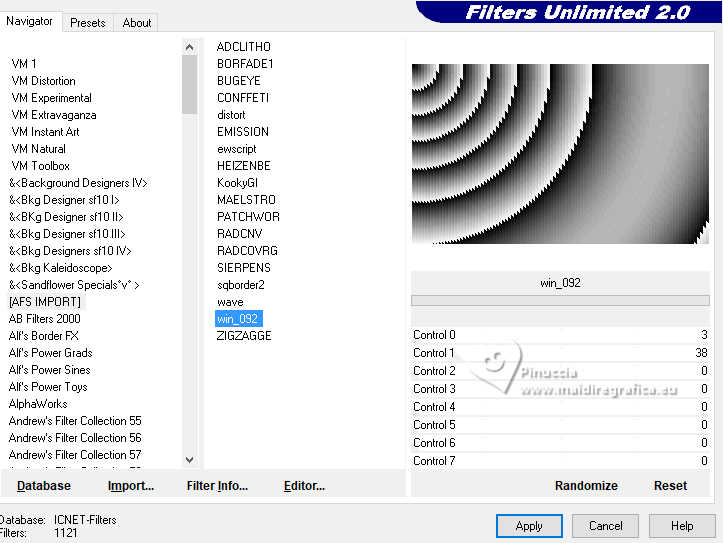Choose the distort filter
This screenshot has width=723, height=543.
click(231, 115)
